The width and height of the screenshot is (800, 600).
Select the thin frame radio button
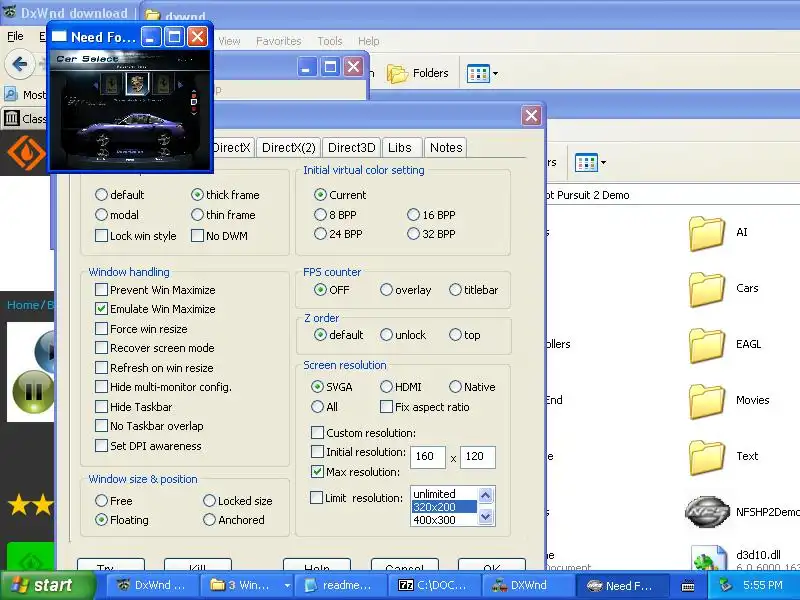pos(197,215)
